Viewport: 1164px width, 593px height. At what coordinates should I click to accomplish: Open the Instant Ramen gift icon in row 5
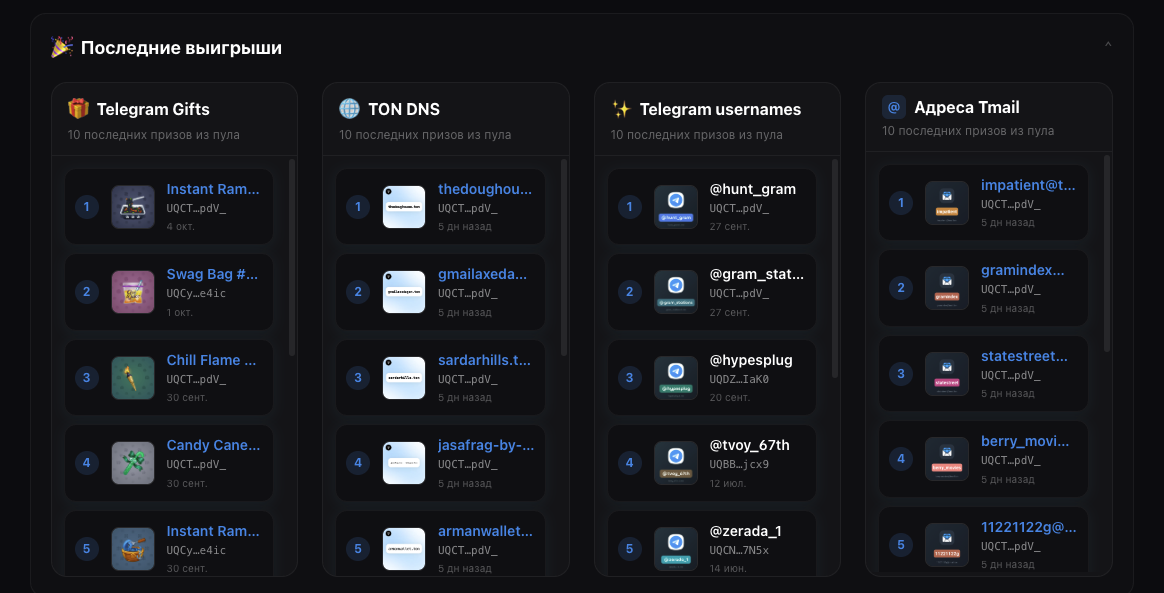pyautogui.click(x=133, y=549)
